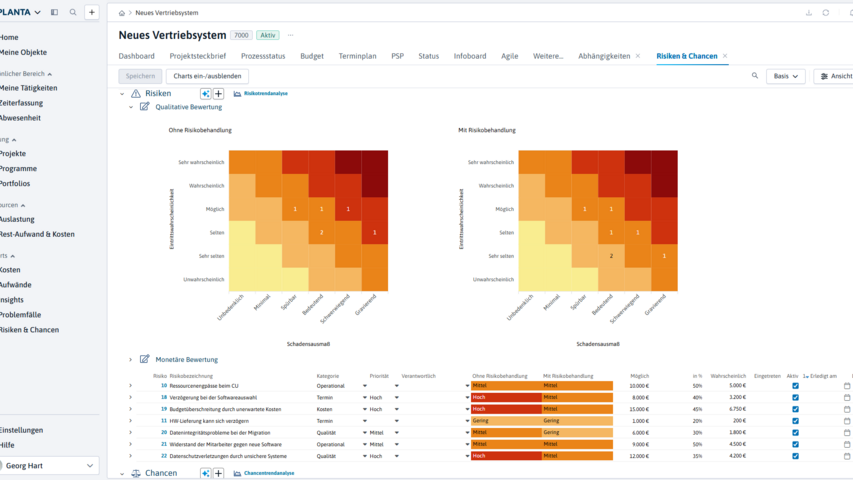This screenshot has width=853, height=480.
Task: Click the plus button next to search
Action: [91, 12]
